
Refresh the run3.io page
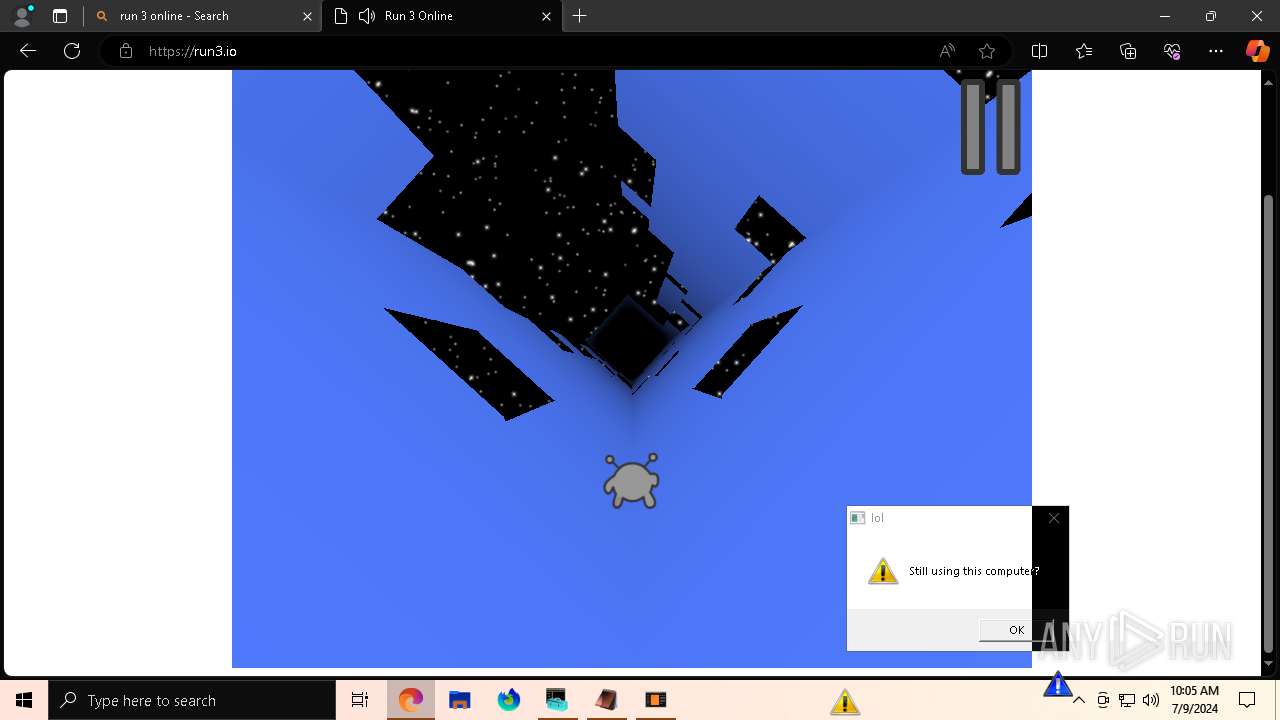(72, 51)
